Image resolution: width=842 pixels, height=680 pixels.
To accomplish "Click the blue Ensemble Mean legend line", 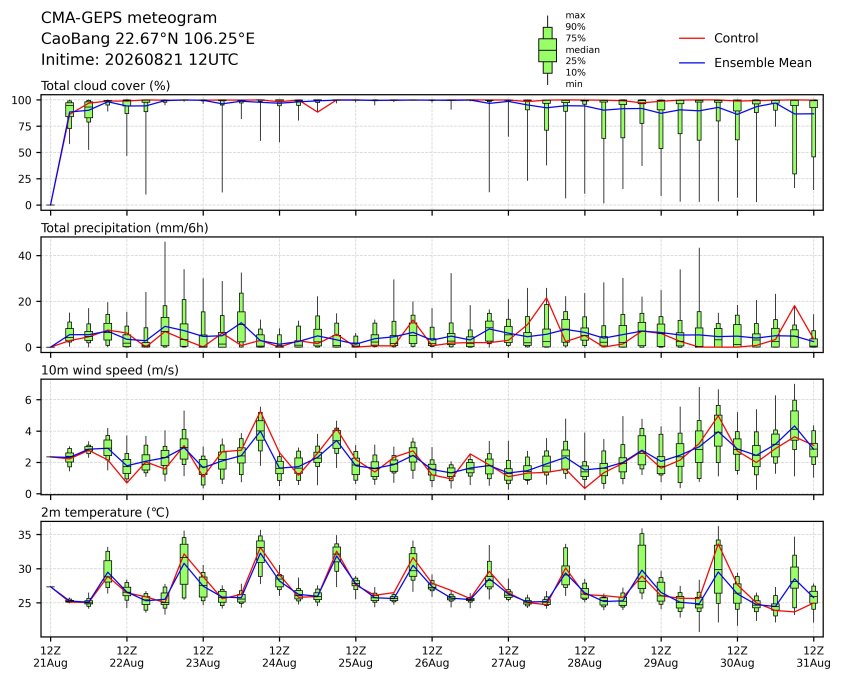I will (692, 63).
